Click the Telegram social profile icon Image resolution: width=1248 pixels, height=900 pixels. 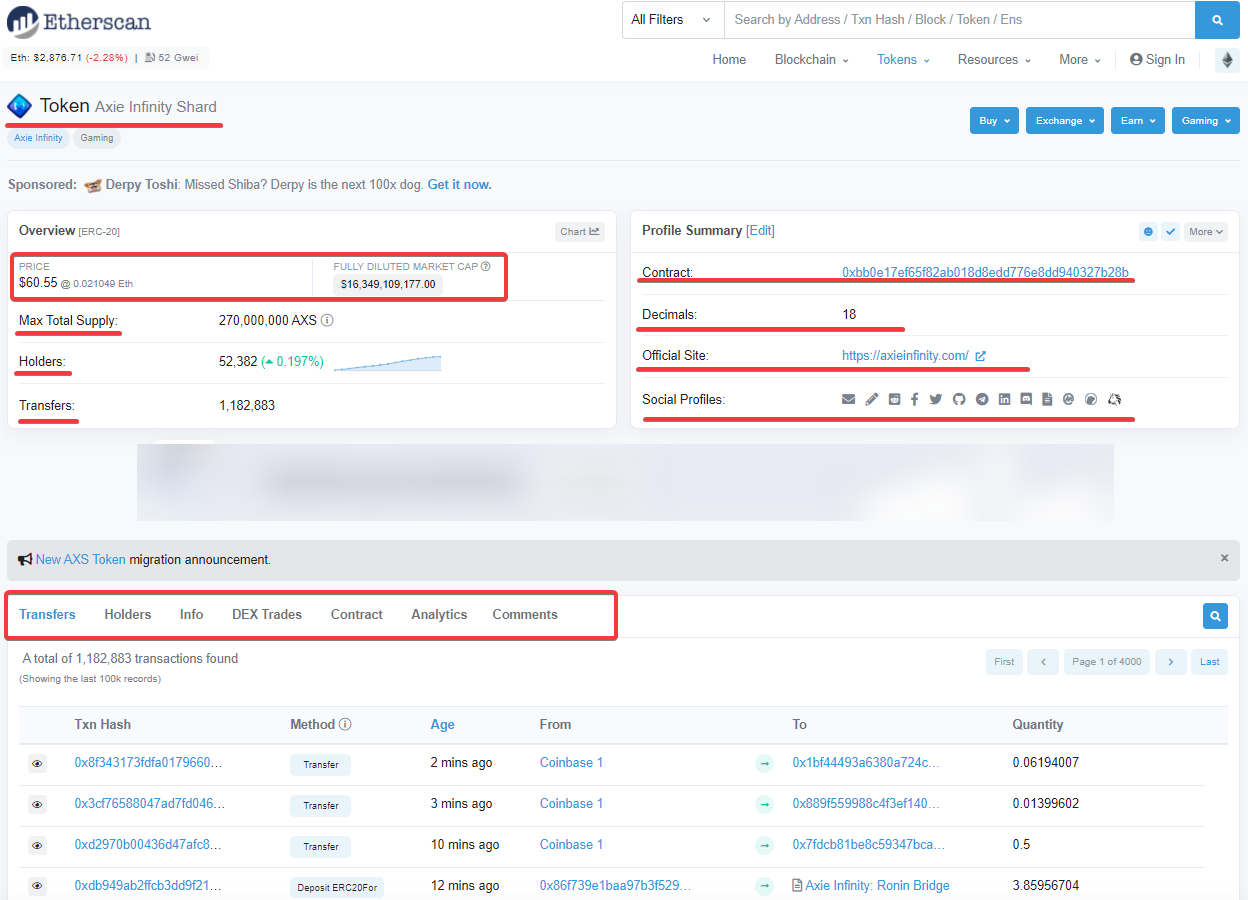click(982, 399)
